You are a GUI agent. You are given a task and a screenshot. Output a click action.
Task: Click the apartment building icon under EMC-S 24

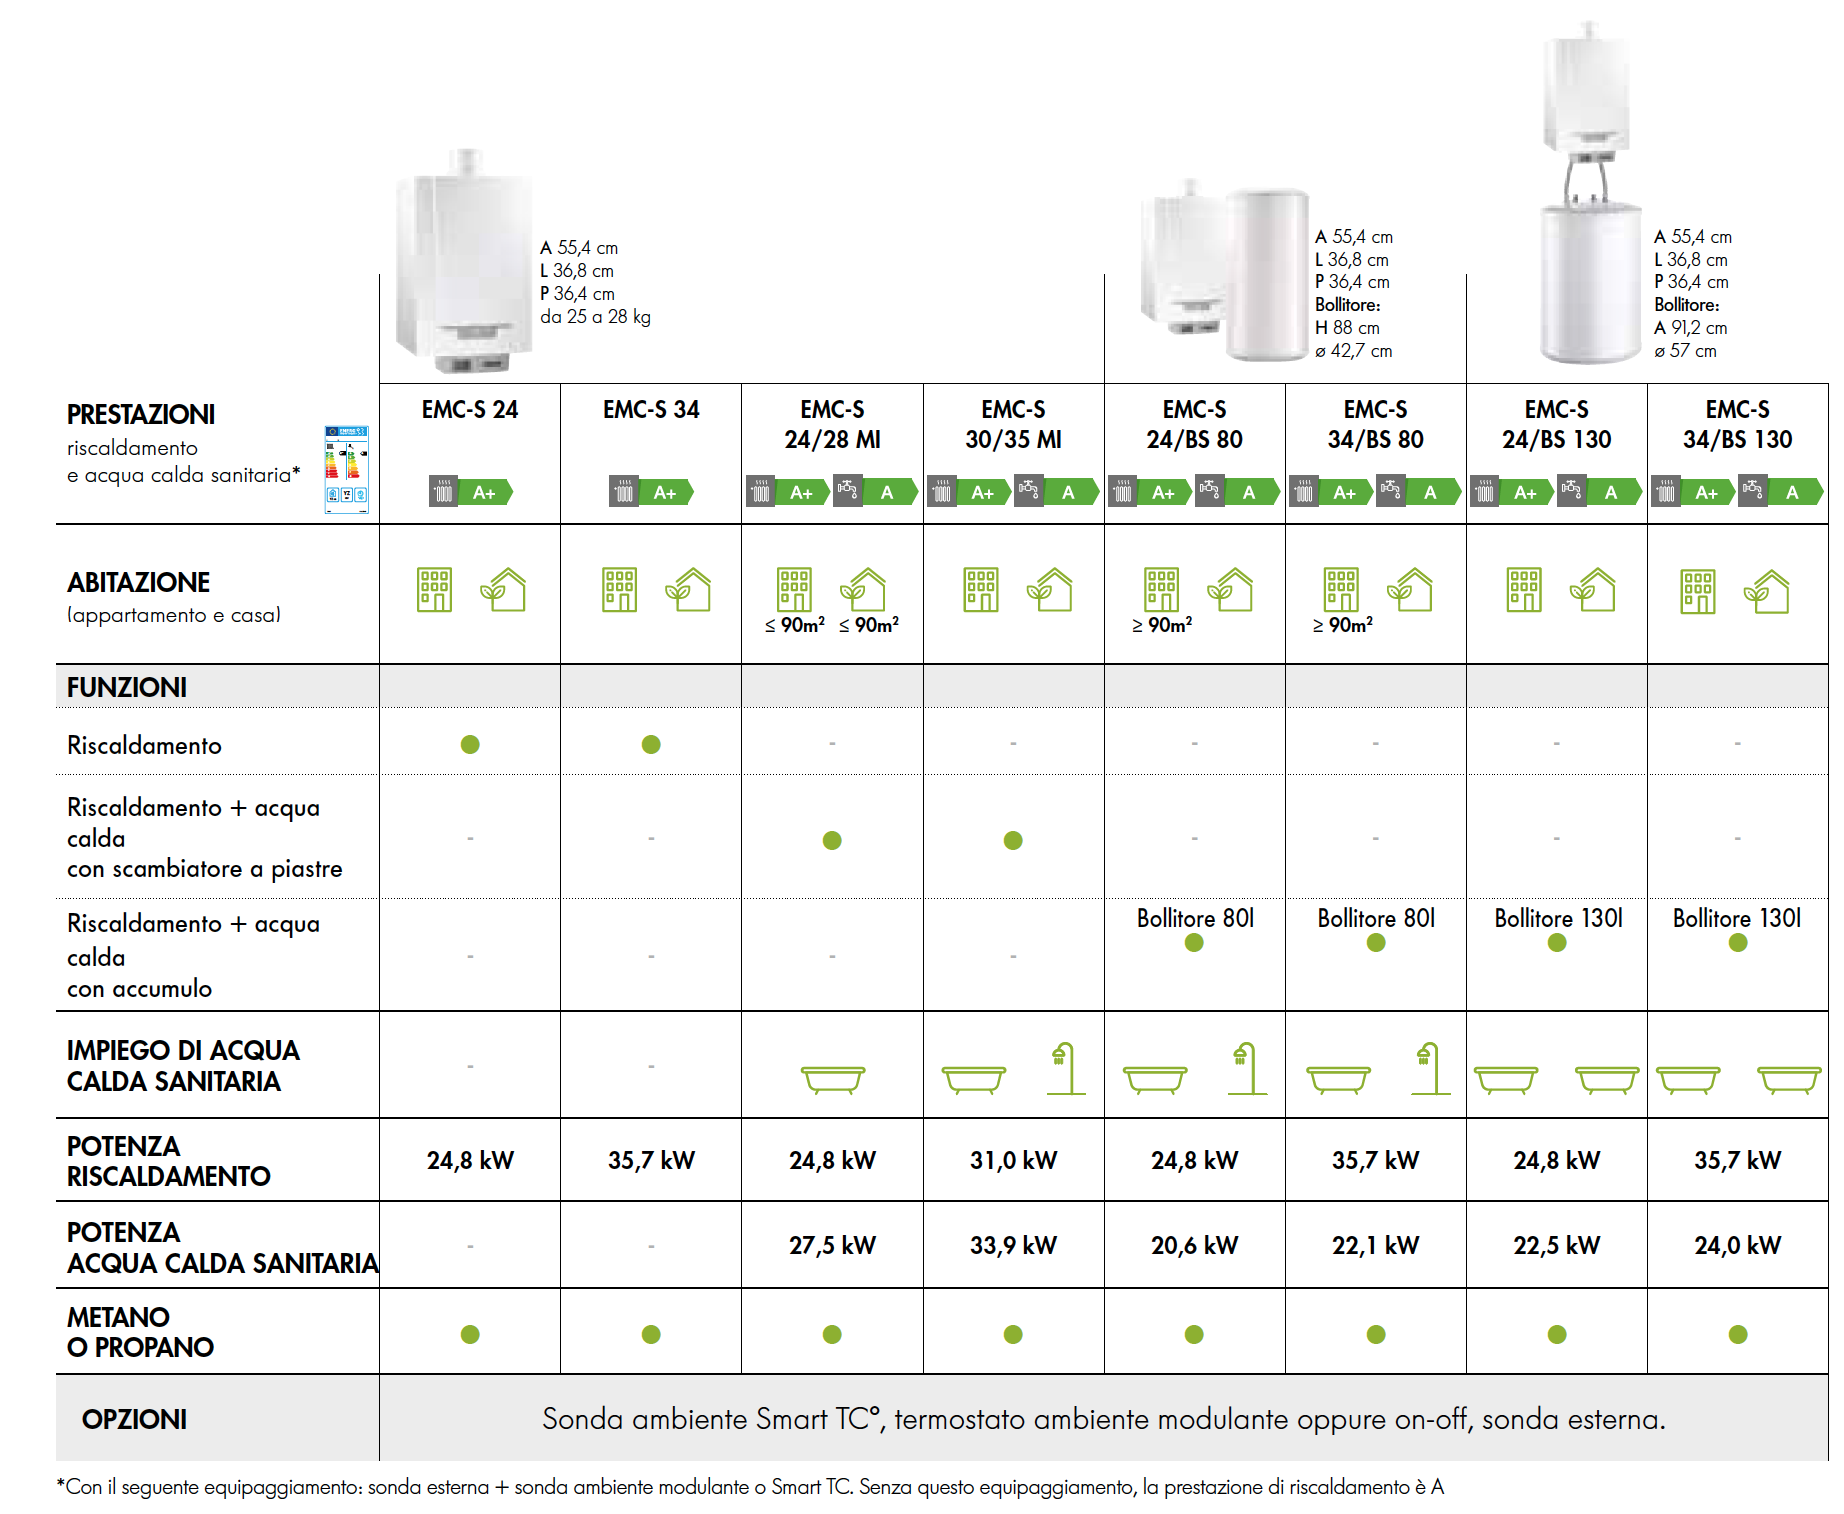(x=434, y=590)
